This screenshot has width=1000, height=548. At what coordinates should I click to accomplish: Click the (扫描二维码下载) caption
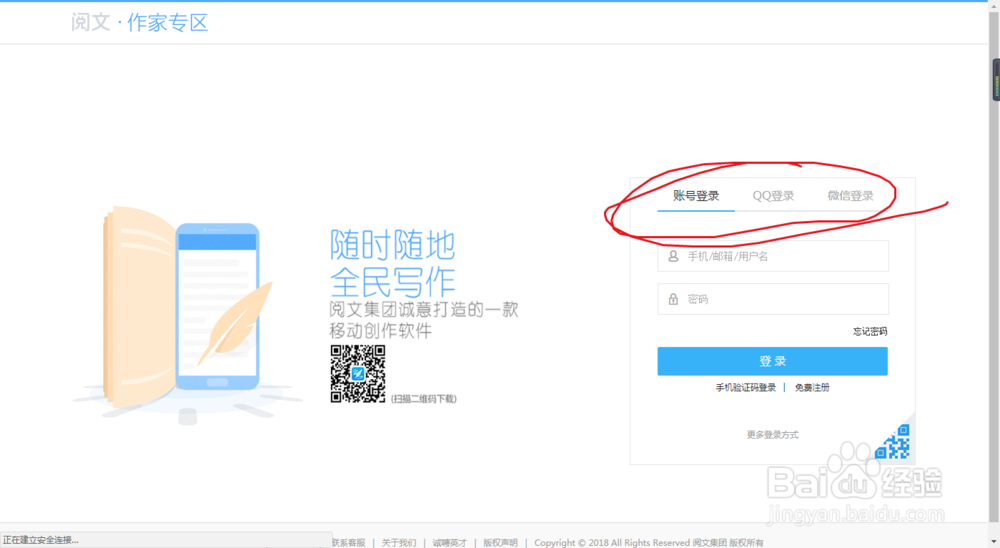click(x=423, y=399)
